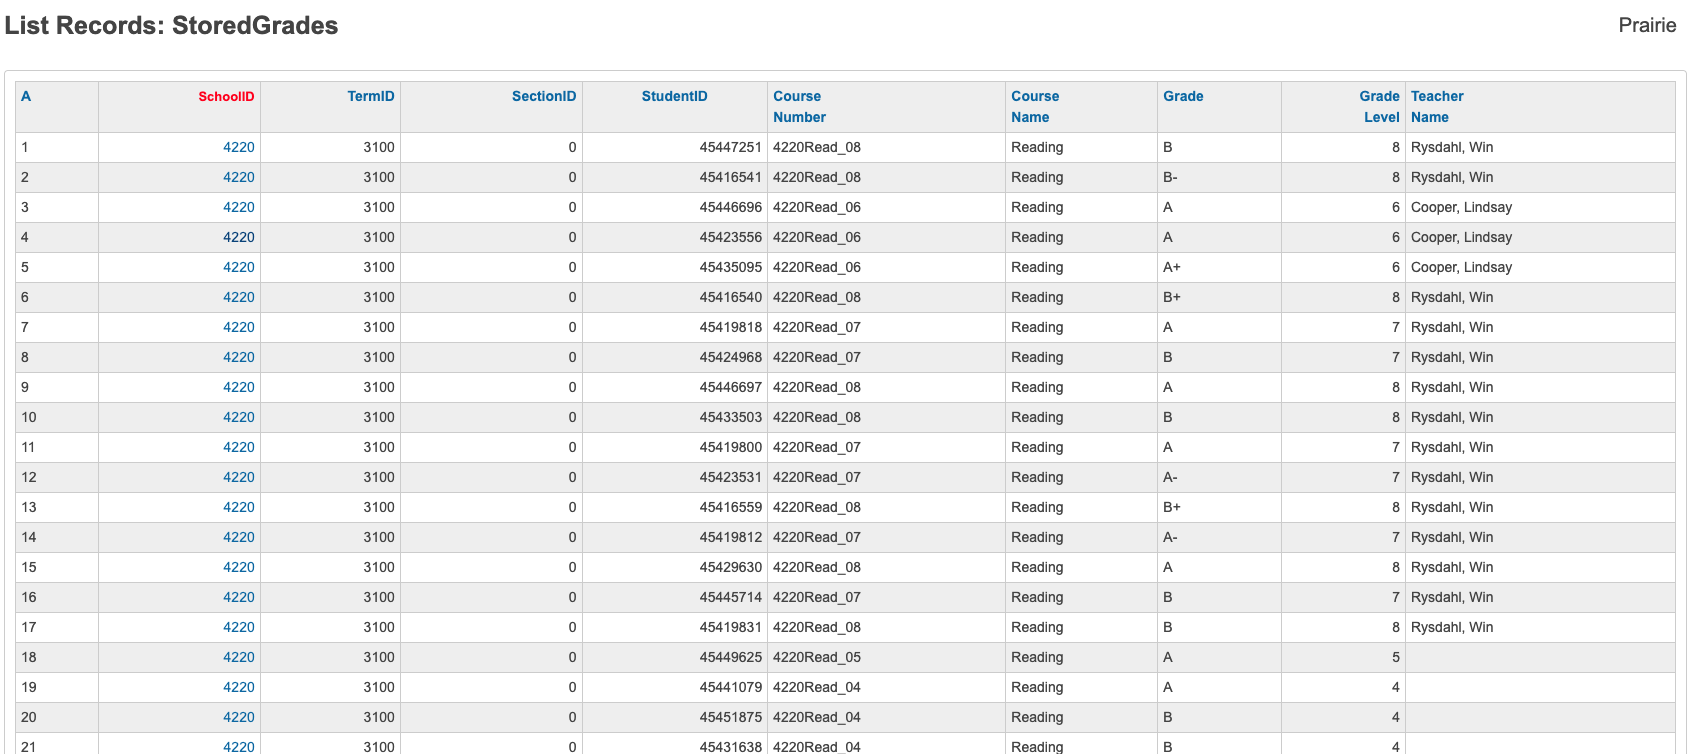Sort by the Grade column header
Image resolution: width=1687 pixels, height=754 pixels.
1183,96
